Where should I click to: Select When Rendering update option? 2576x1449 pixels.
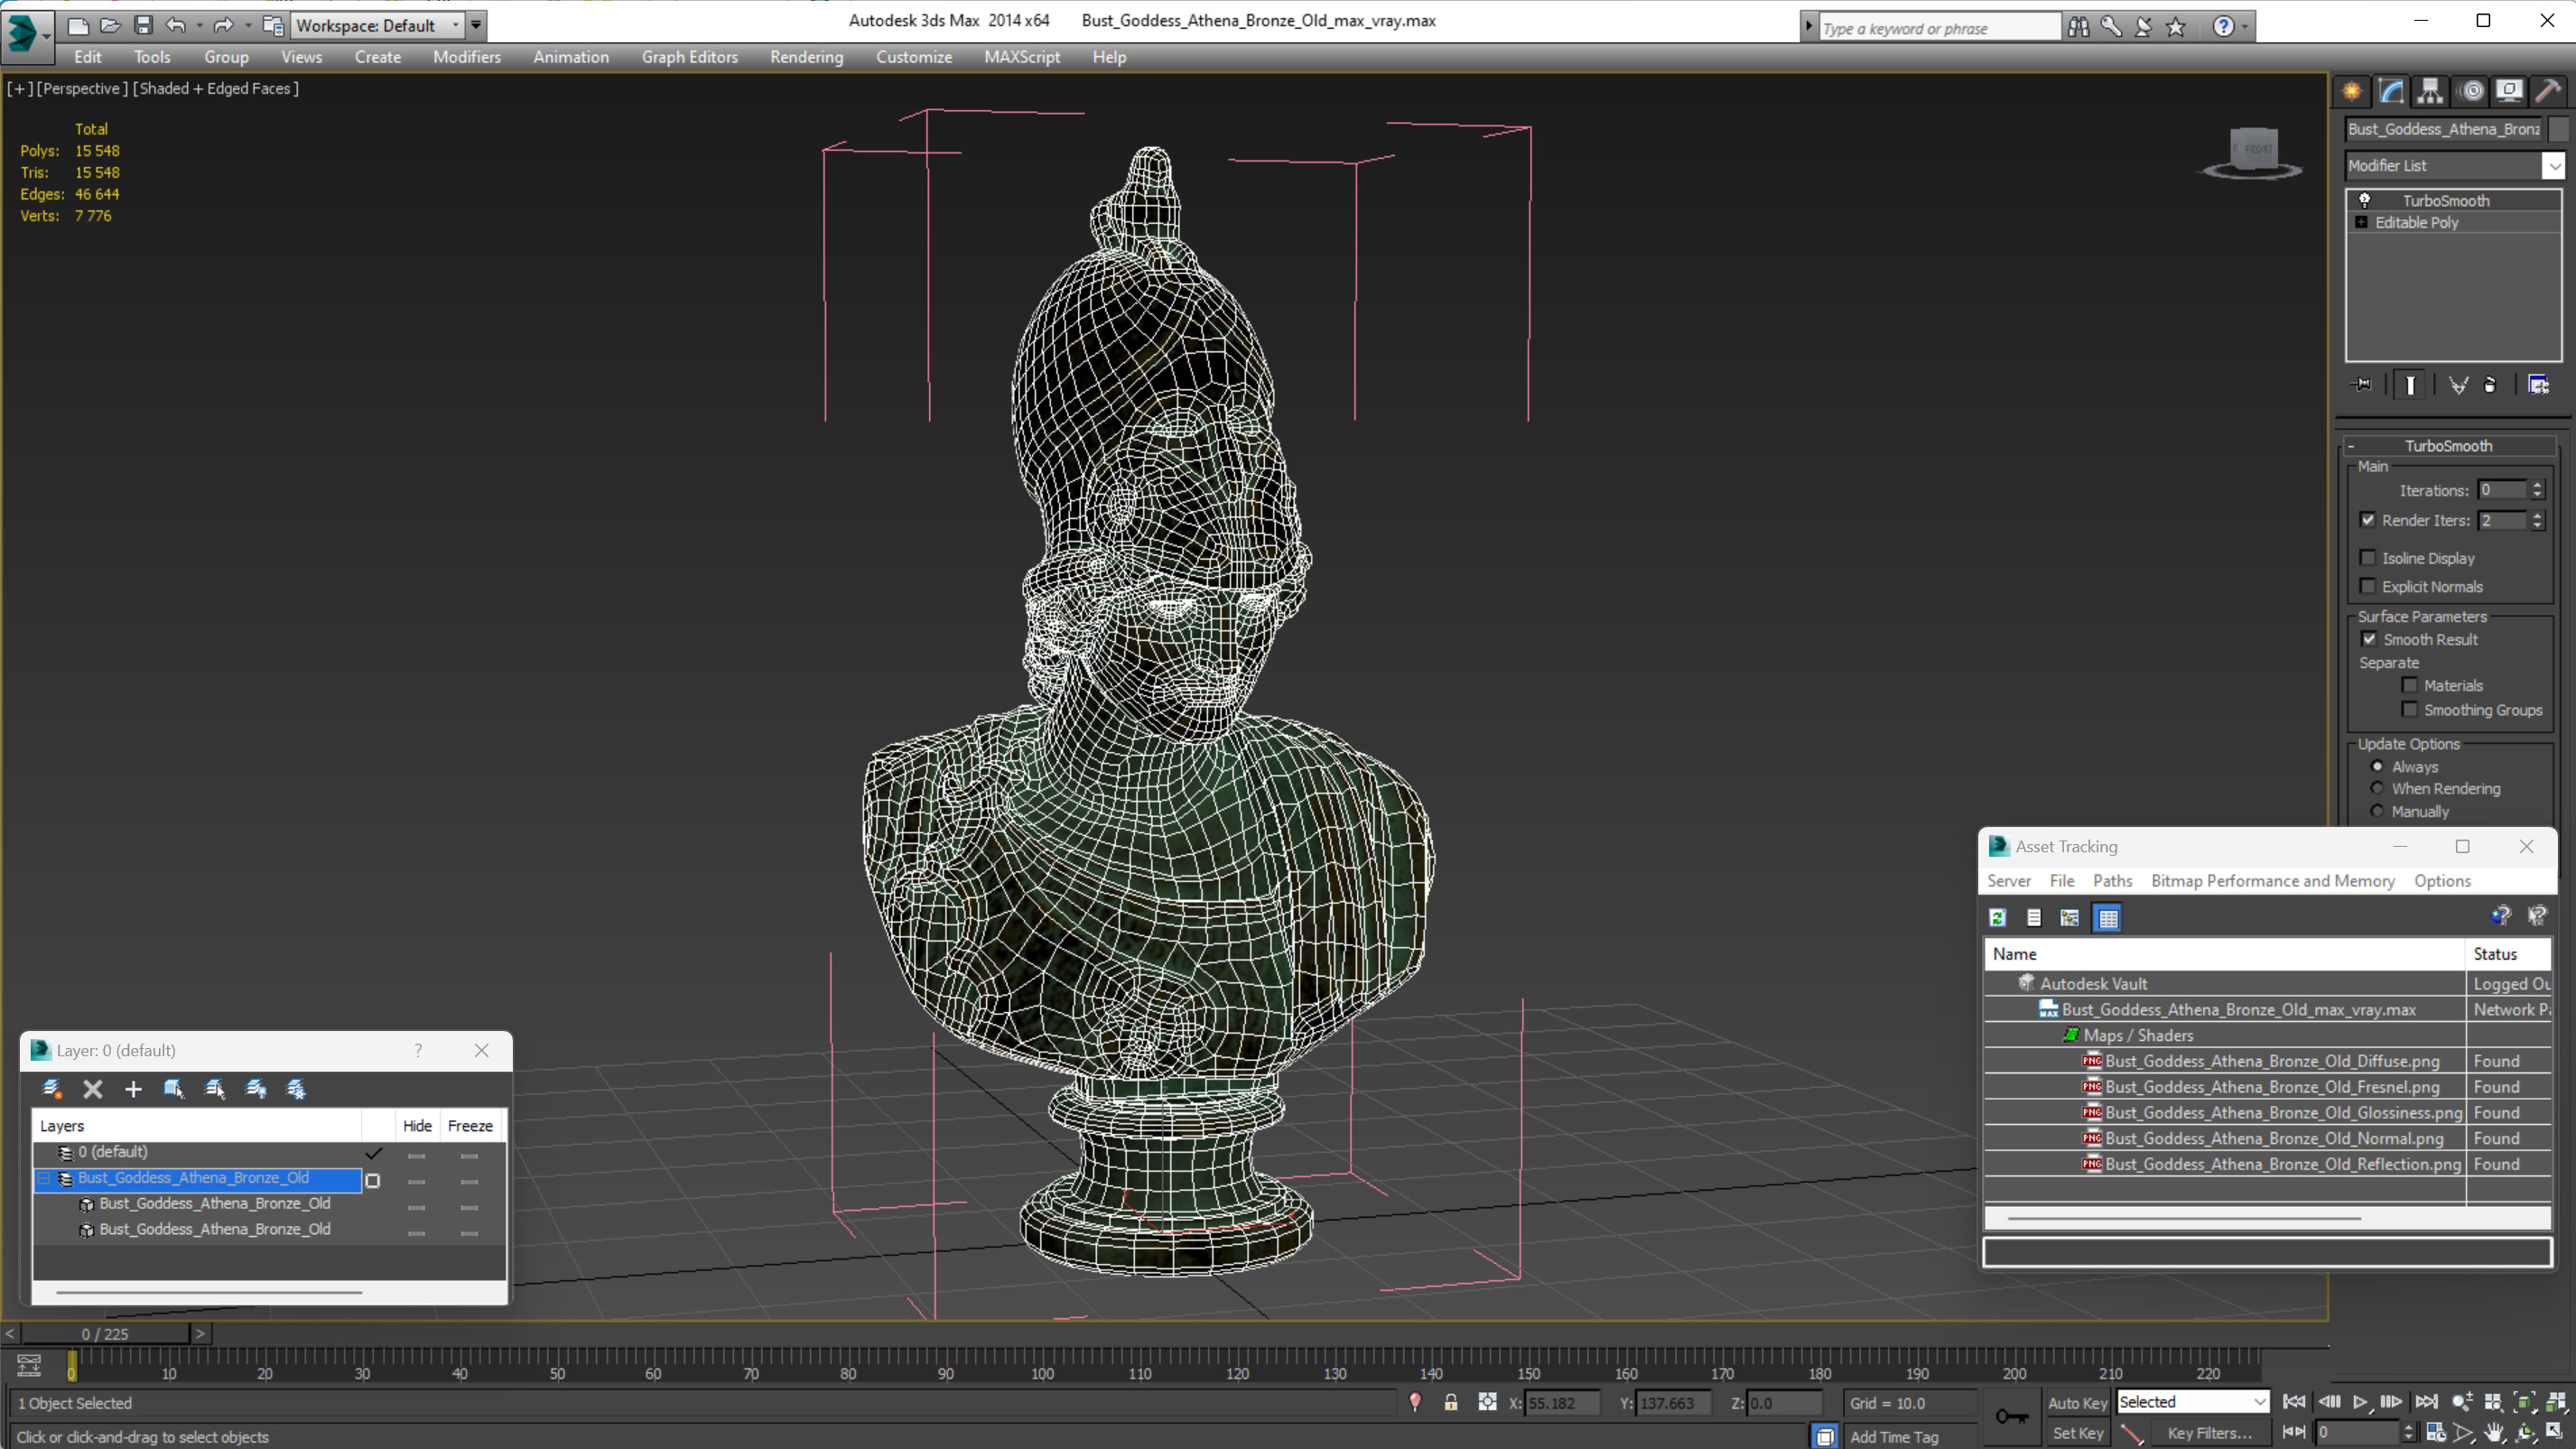[2377, 788]
